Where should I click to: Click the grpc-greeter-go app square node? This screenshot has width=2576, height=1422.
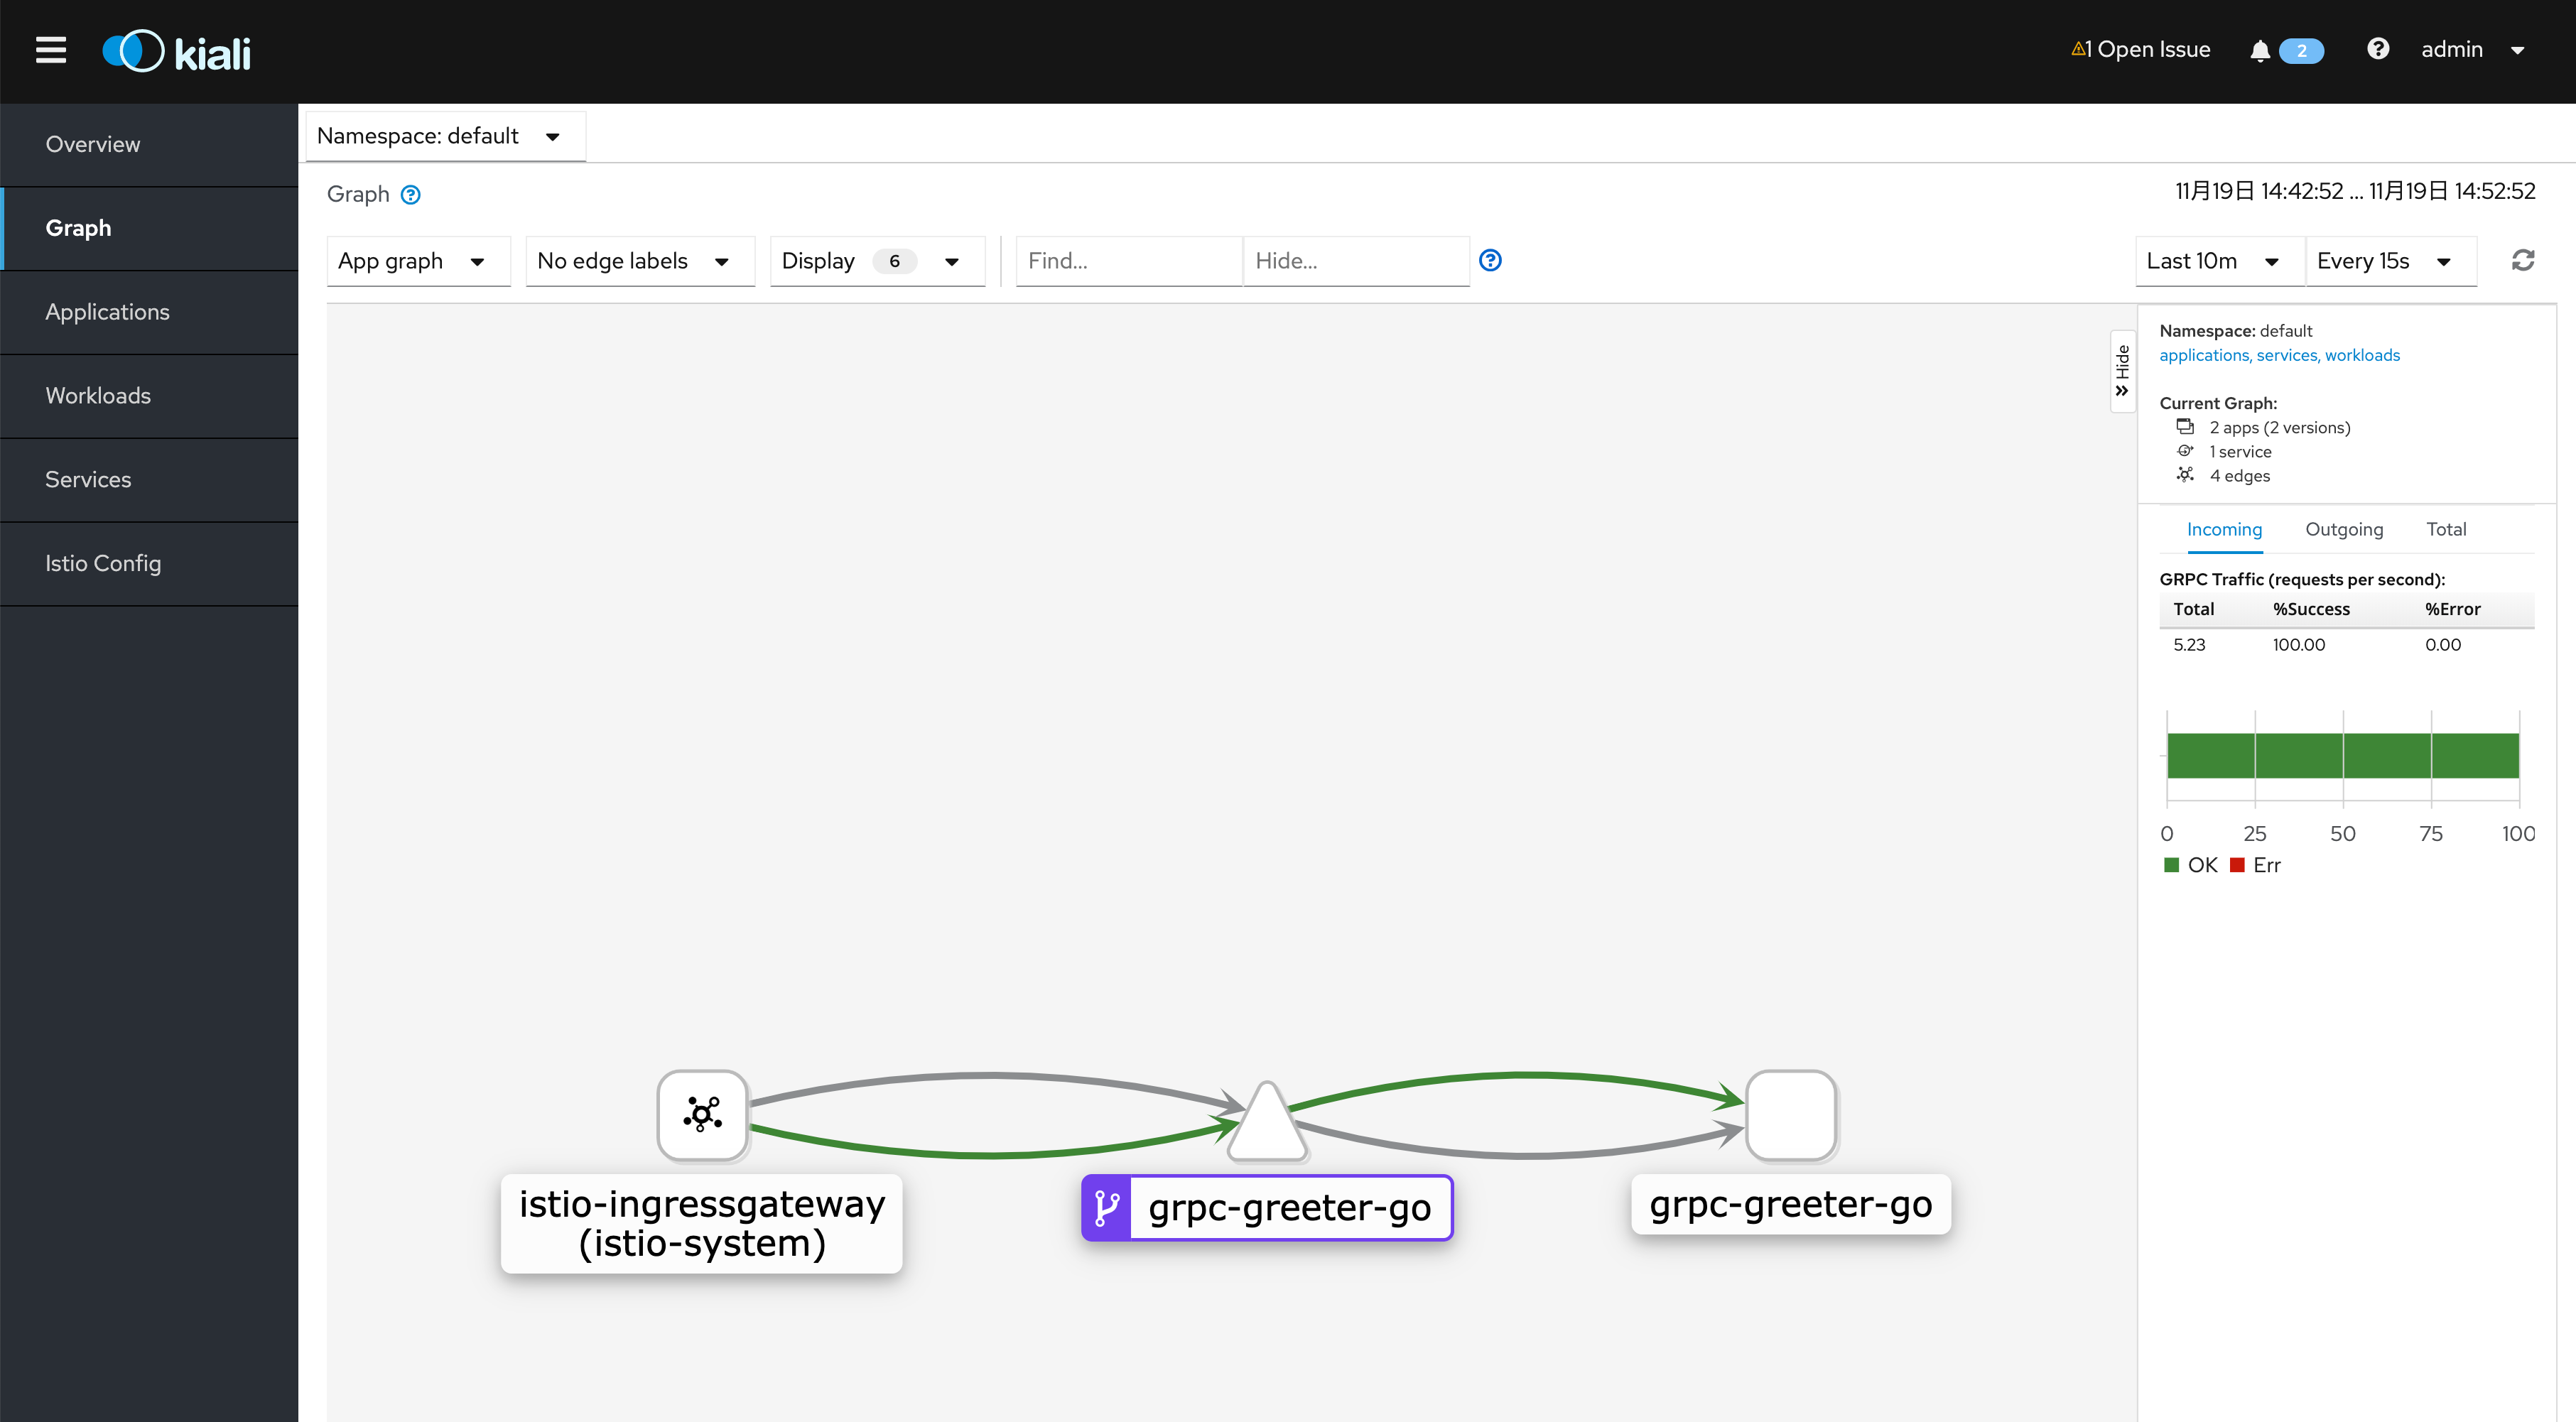1790,1114
